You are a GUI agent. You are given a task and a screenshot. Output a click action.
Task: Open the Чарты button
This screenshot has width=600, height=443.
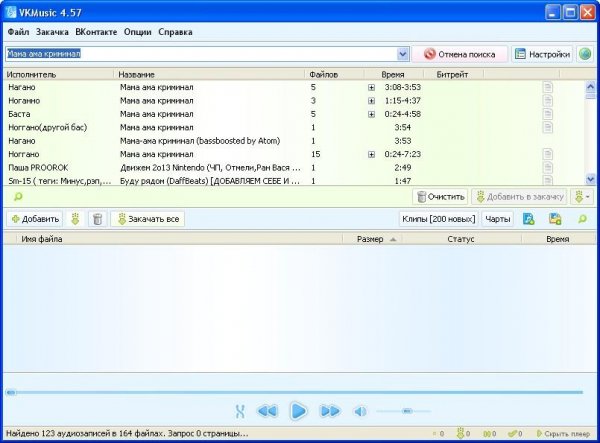tap(497, 219)
